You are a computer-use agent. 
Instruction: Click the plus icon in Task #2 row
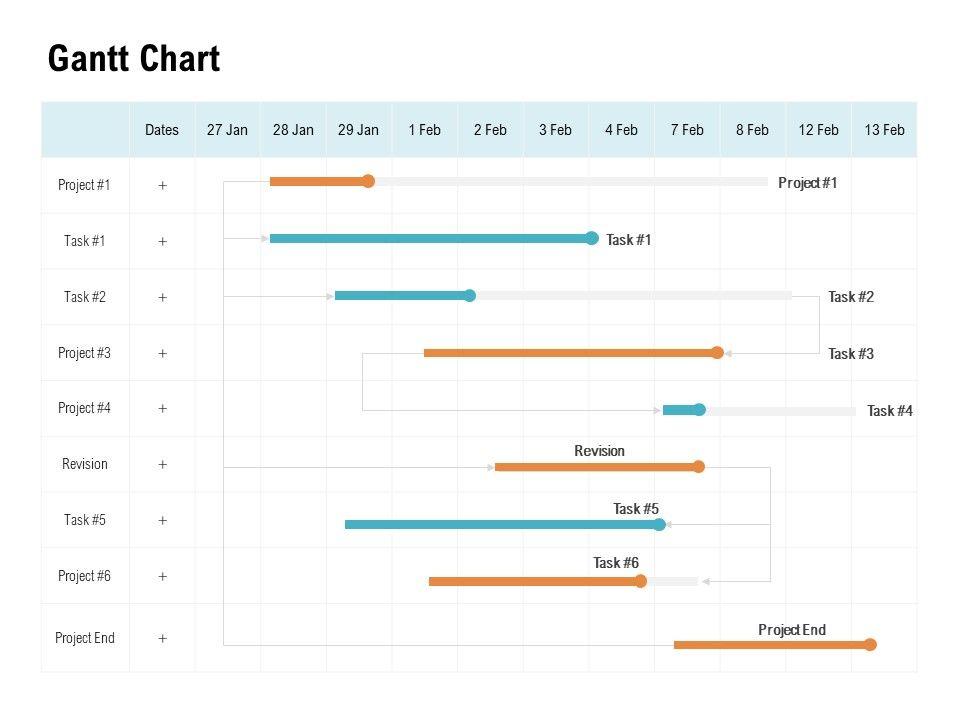tap(162, 297)
